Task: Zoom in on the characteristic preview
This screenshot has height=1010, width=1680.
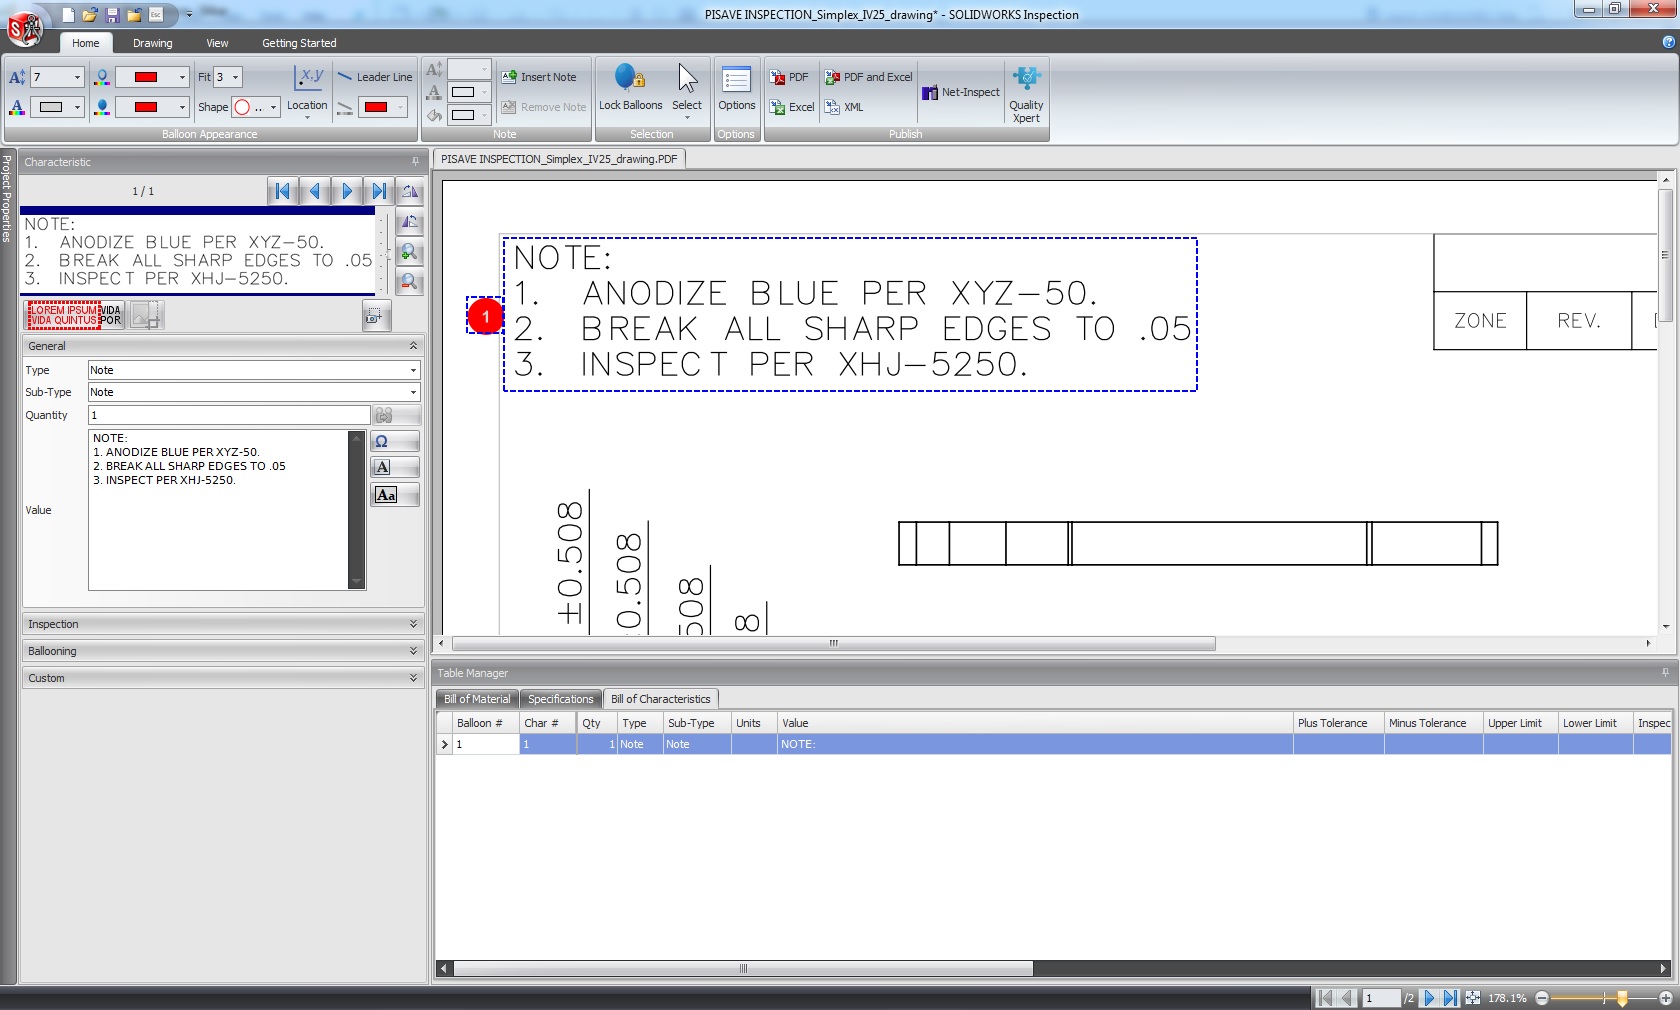Action: click(409, 253)
